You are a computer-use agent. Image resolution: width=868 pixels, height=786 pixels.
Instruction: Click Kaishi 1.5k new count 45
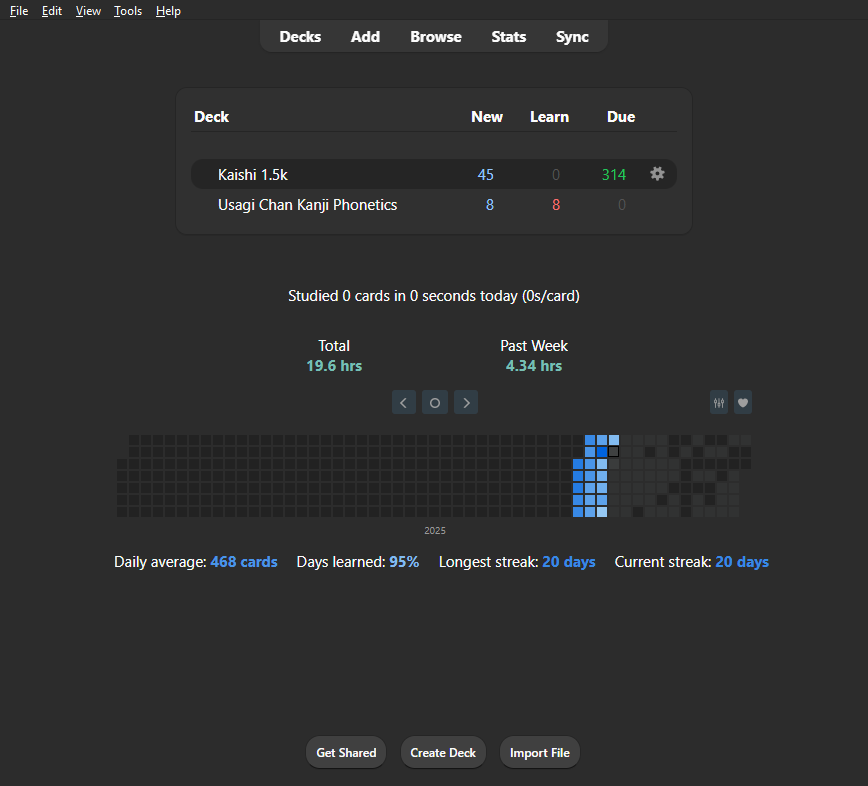pyautogui.click(x=485, y=174)
